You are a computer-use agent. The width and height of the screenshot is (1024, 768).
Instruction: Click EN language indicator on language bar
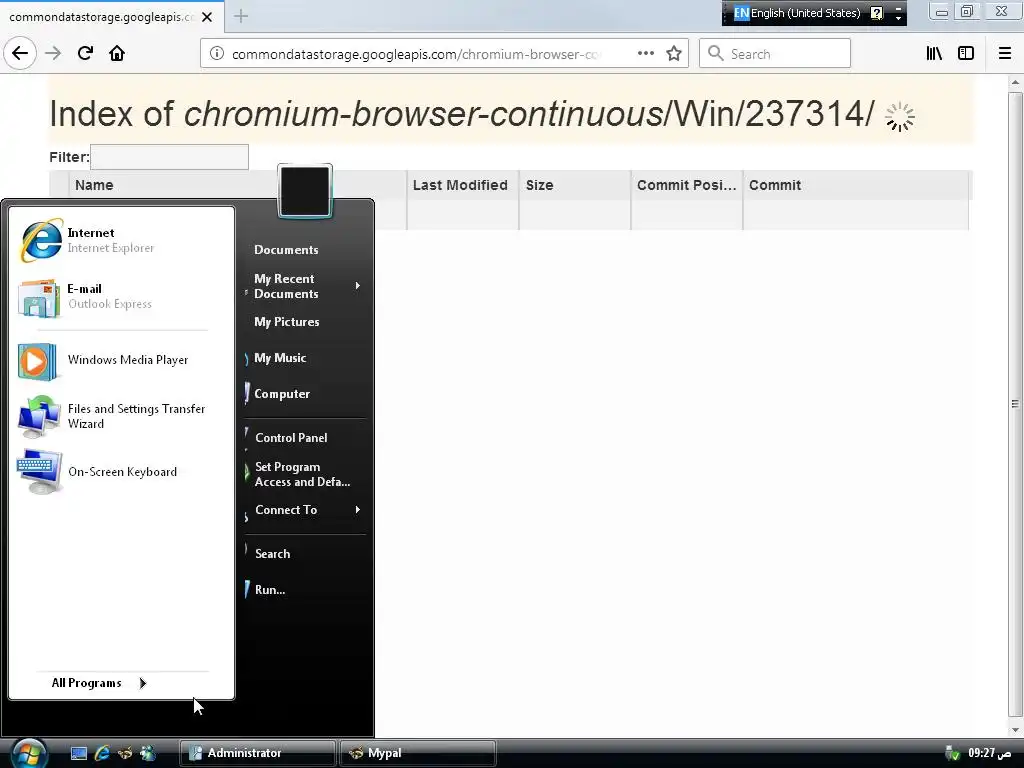(741, 13)
